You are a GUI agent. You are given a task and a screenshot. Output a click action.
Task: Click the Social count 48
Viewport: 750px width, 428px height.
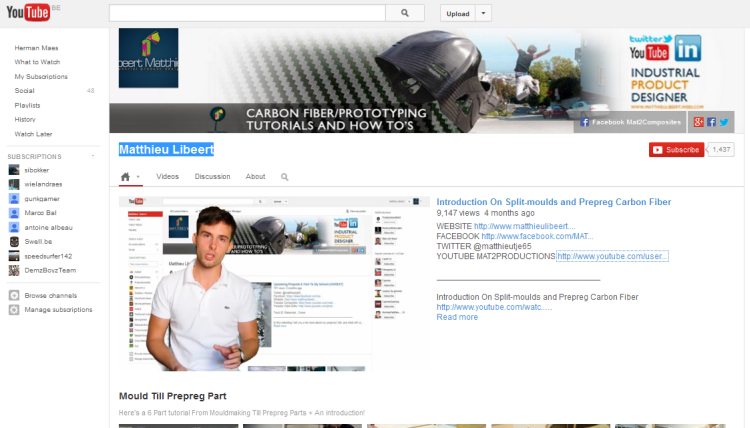point(90,90)
